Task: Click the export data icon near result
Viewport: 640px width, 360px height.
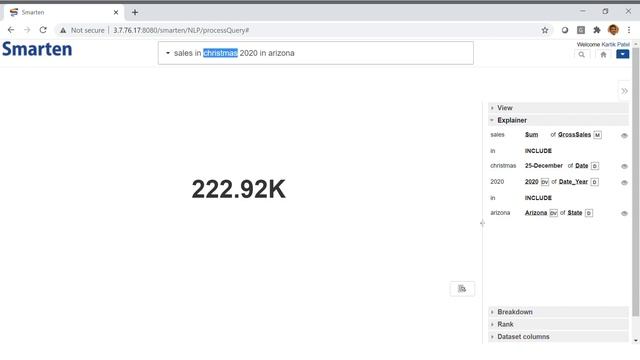Action: (462, 289)
